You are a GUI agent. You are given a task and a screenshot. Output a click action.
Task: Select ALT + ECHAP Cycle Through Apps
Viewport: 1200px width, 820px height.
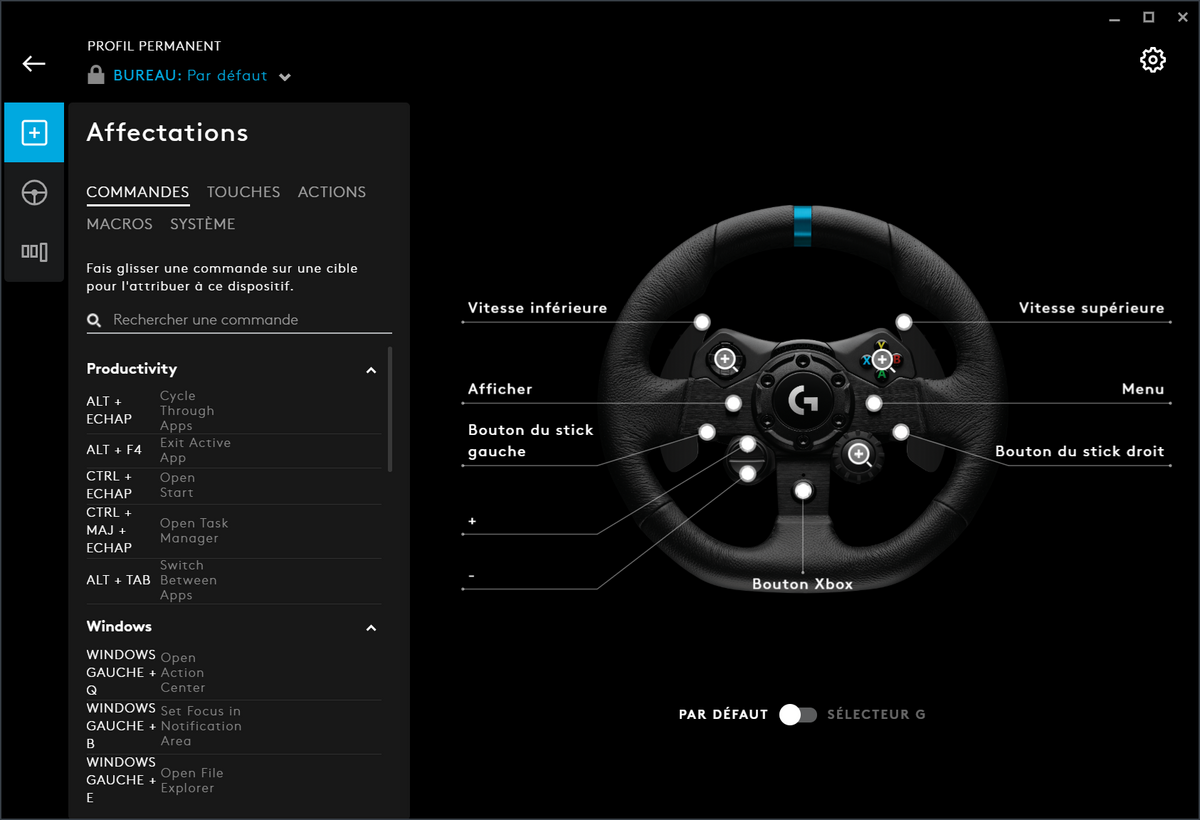pos(234,410)
